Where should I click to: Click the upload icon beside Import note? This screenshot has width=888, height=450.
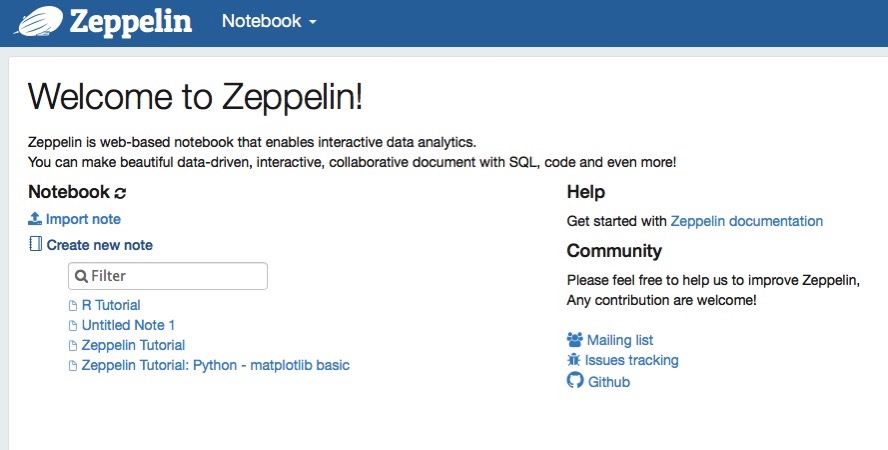point(35,219)
